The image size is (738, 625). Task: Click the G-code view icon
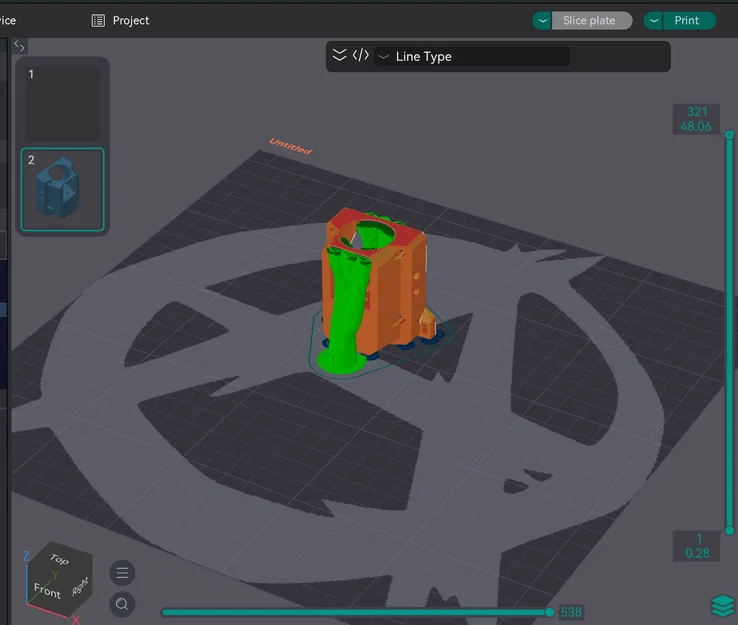click(361, 56)
